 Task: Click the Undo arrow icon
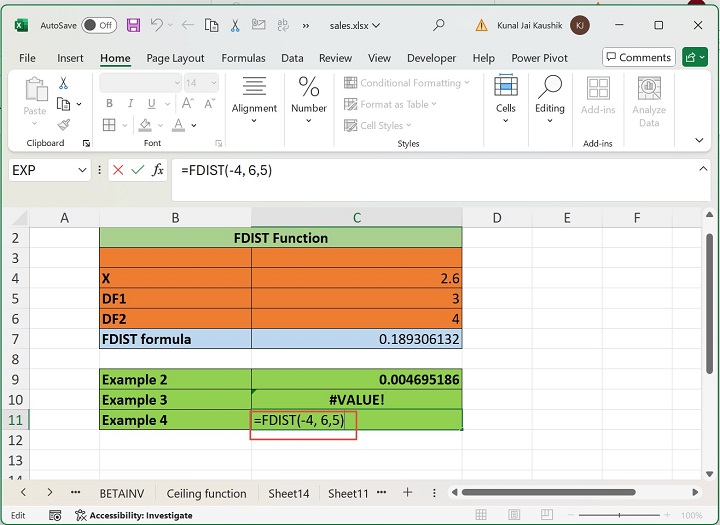tap(157, 25)
